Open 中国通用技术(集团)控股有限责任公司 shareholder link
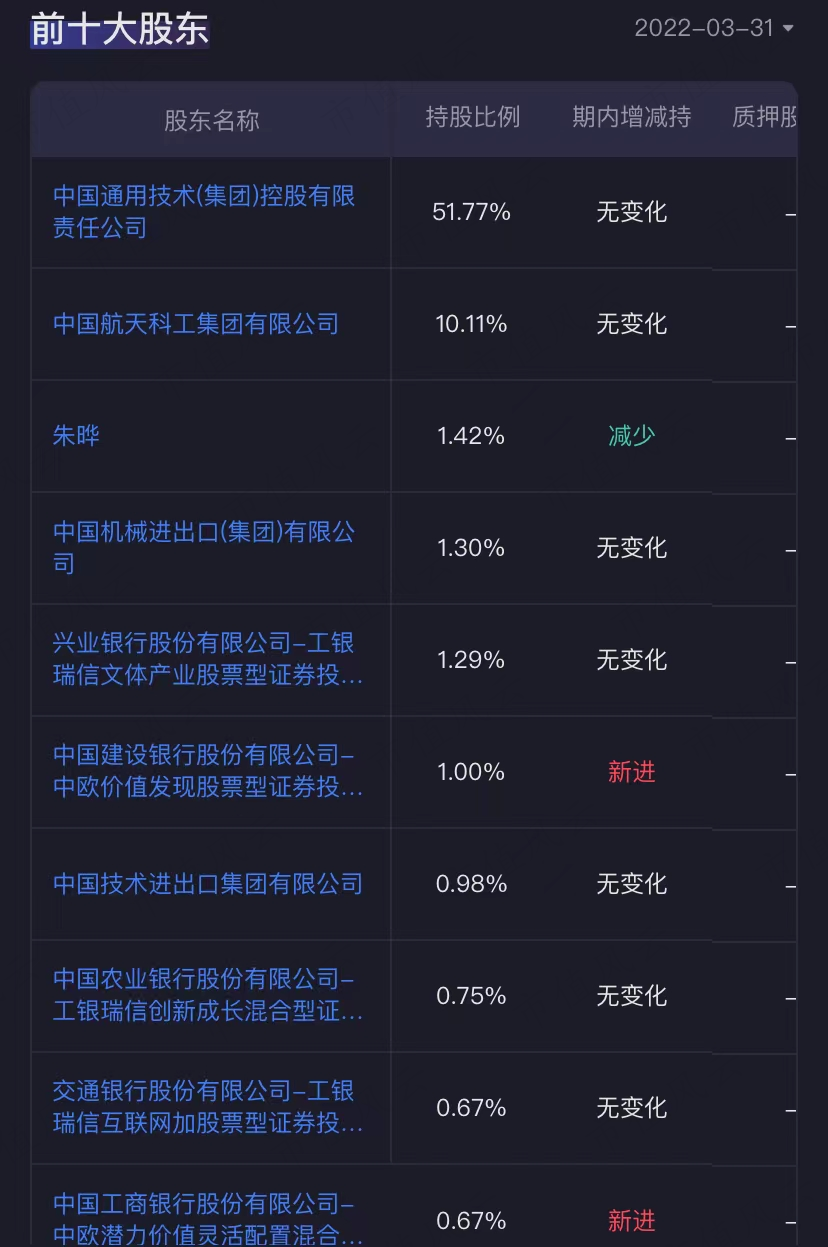The height and width of the screenshot is (1247, 828). tap(204, 211)
